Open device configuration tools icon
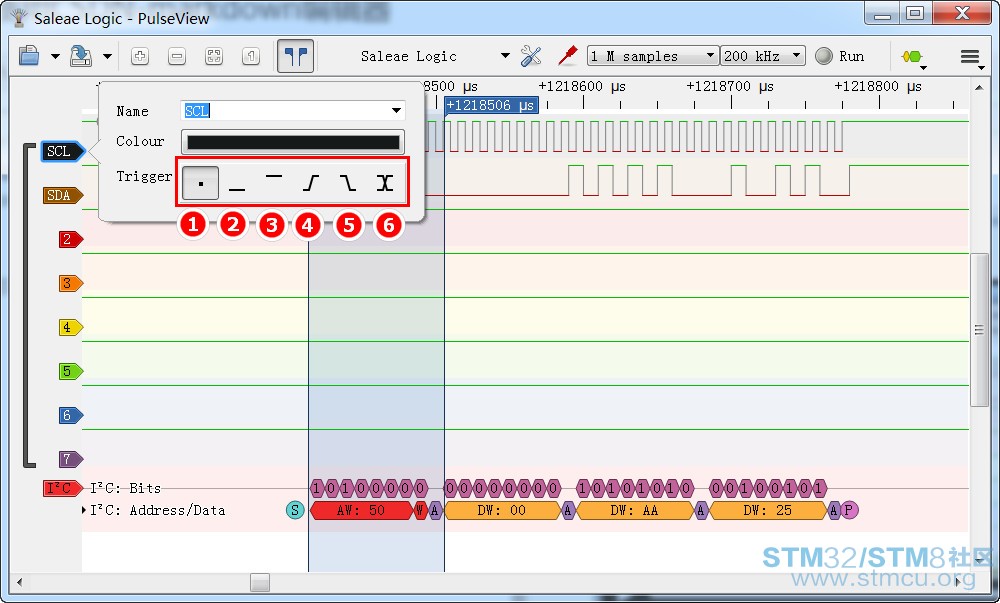The image size is (1000, 603). (x=531, y=56)
